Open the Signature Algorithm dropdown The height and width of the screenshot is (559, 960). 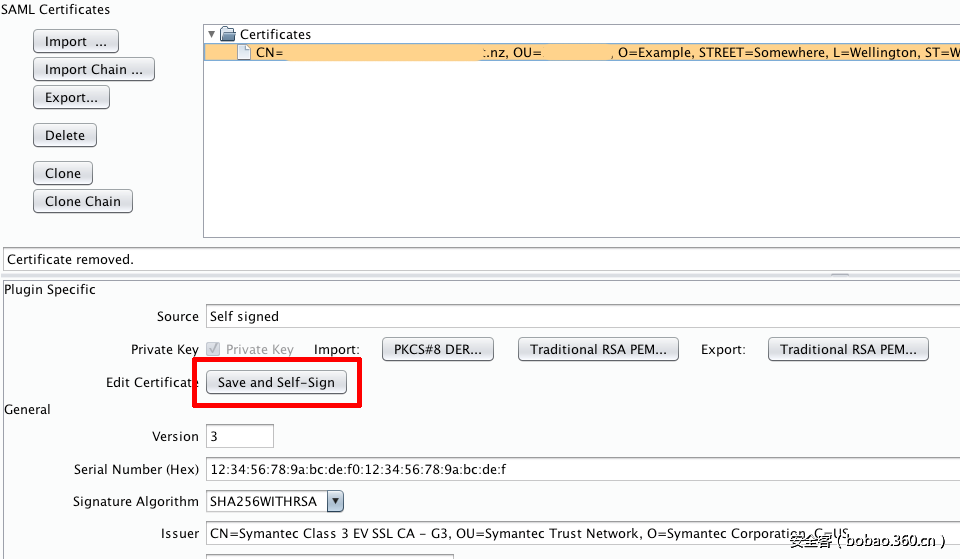(335, 501)
